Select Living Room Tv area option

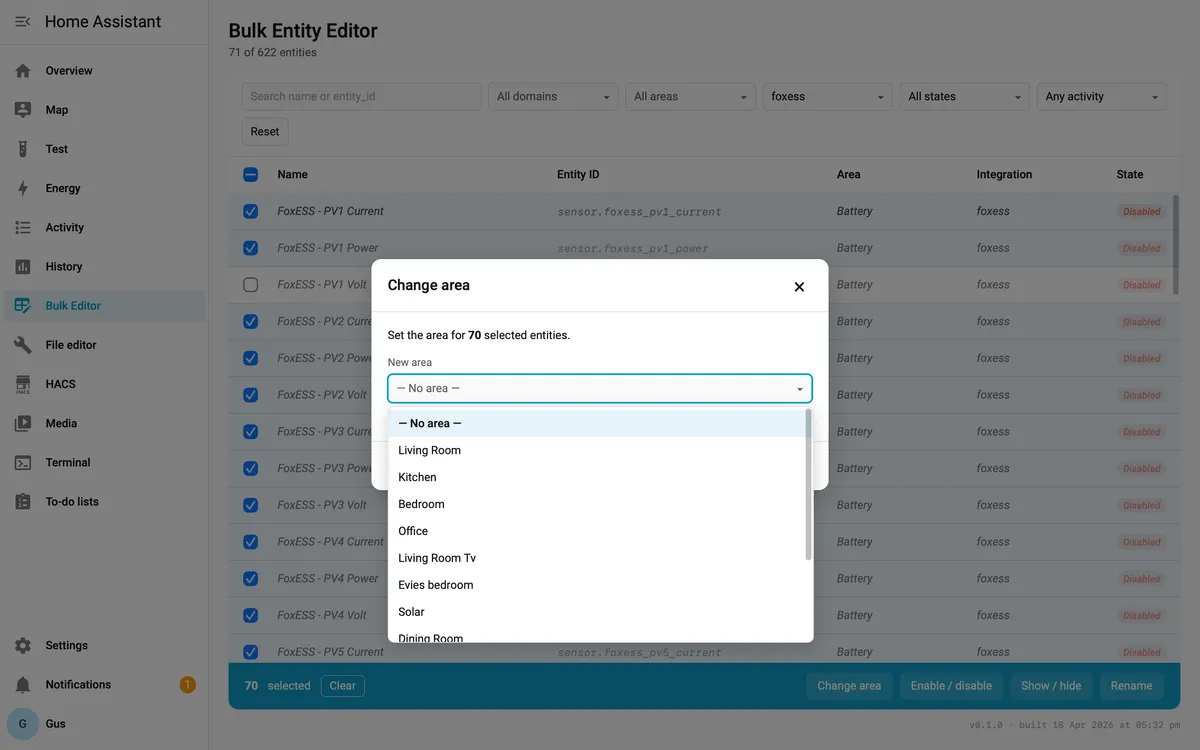[597, 559]
